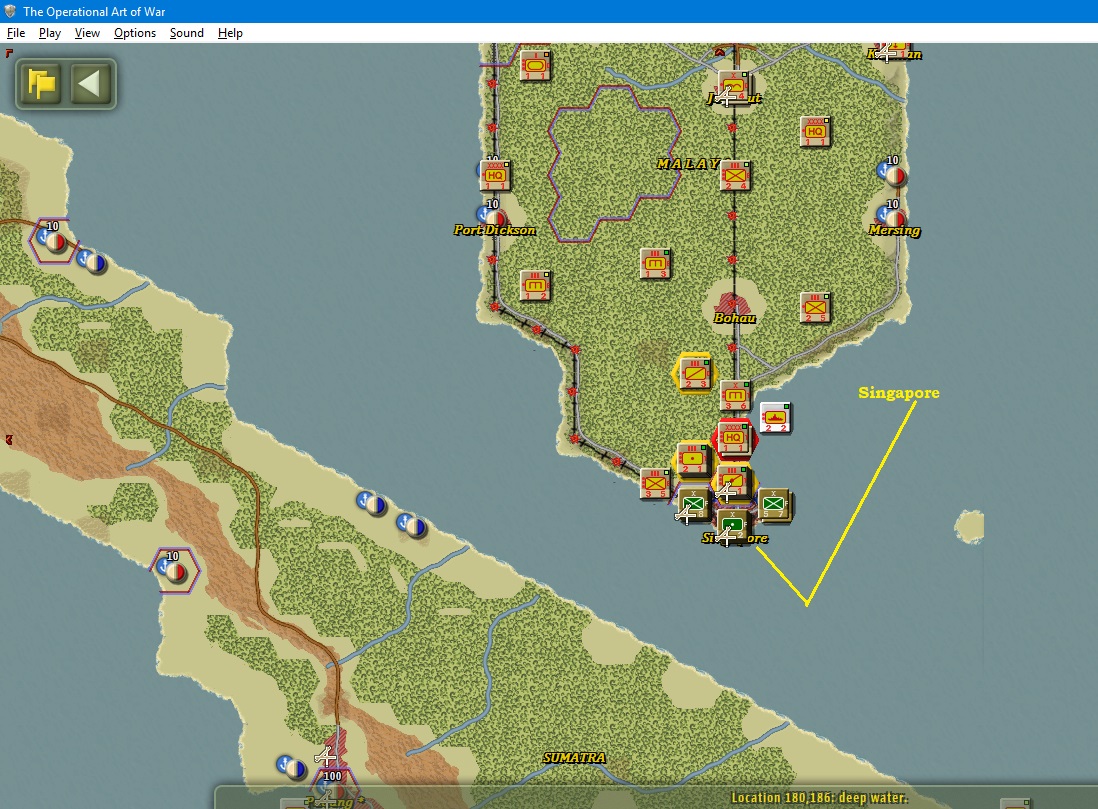The width and height of the screenshot is (1098, 809).
Task: Select the green artillery brigade at Singapore
Action: click(734, 525)
